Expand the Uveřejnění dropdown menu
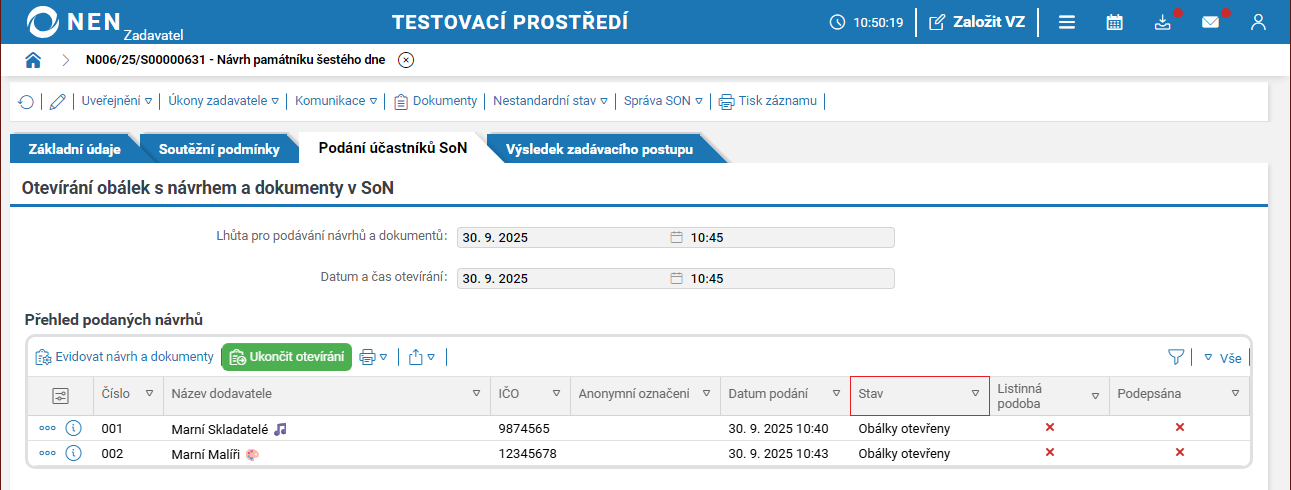 (117, 101)
